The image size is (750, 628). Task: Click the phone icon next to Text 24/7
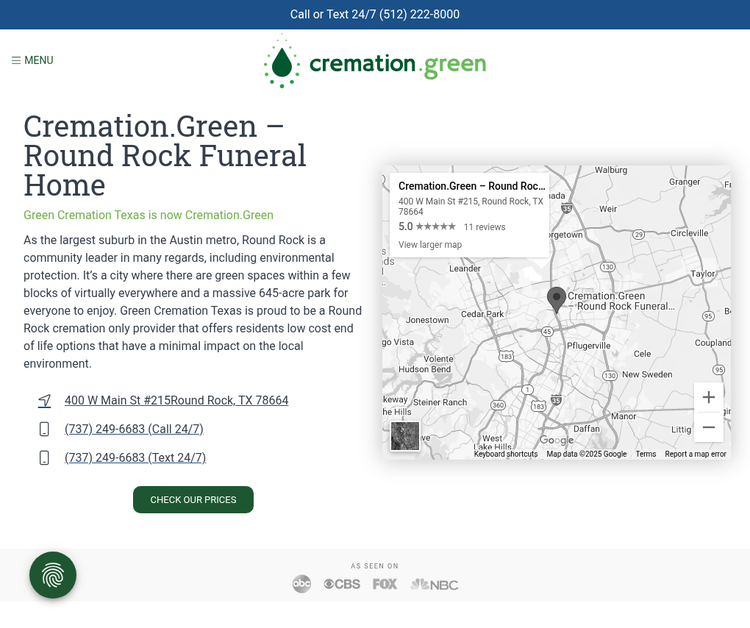(x=44, y=458)
